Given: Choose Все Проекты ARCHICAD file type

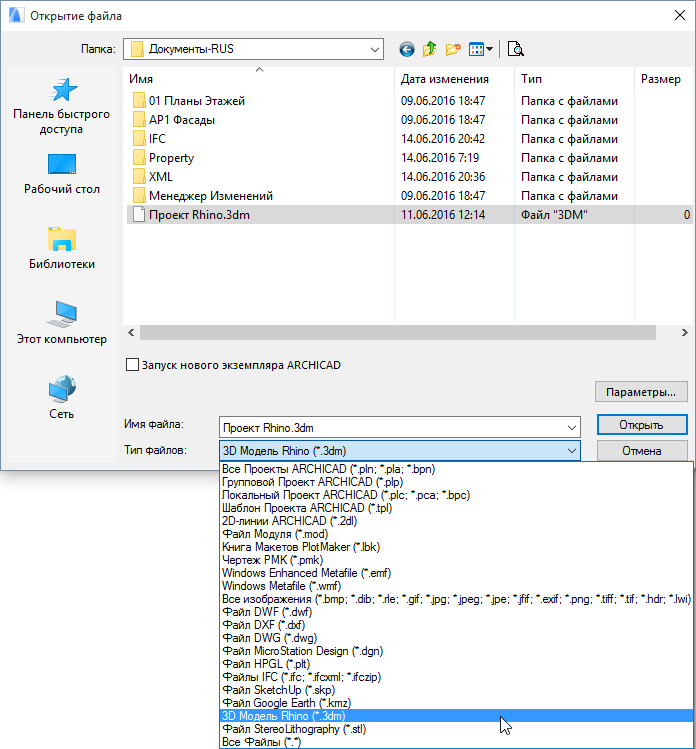Looking at the screenshot, I should click(x=456, y=469).
